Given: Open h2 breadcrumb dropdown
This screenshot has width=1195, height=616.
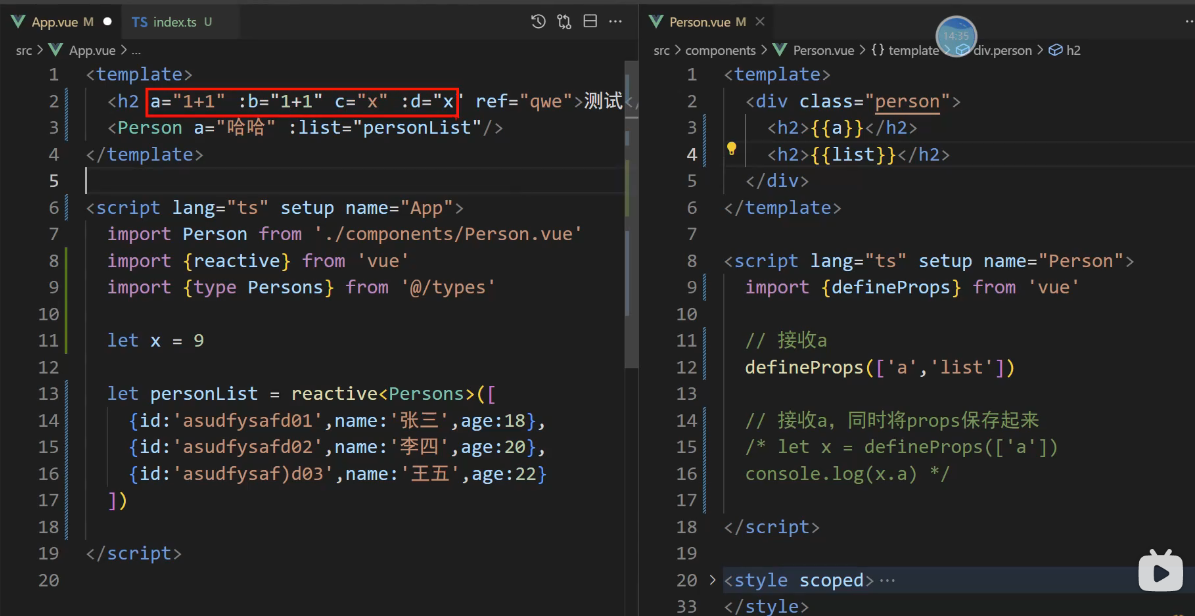Looking at the screenshot, I should point(1073,50).
